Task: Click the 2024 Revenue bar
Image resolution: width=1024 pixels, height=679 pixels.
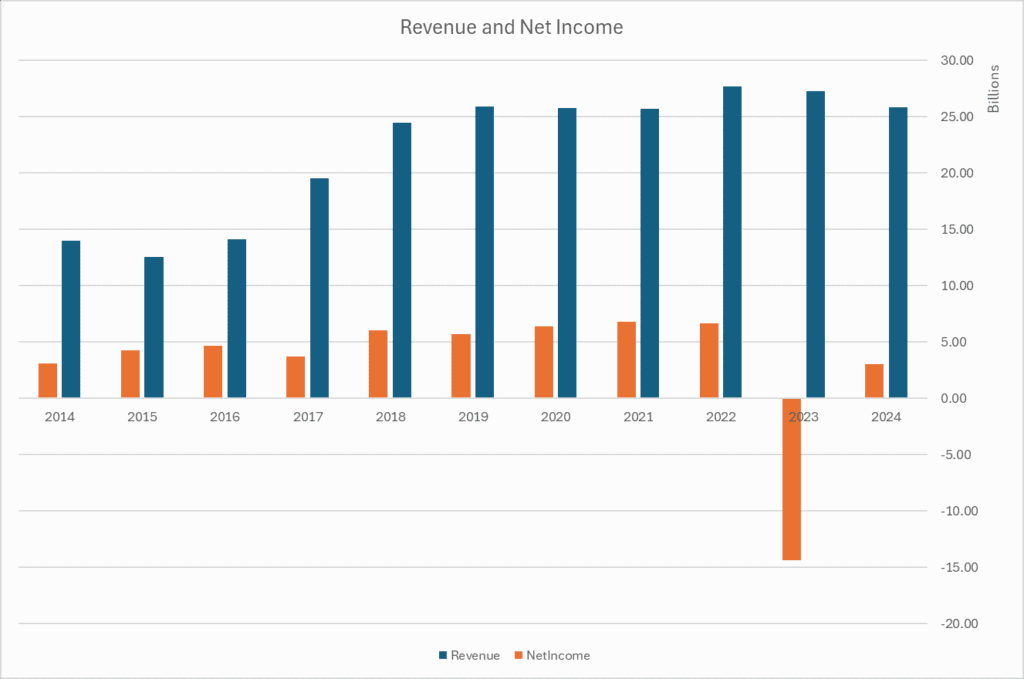Action: (x=898, y=252)
